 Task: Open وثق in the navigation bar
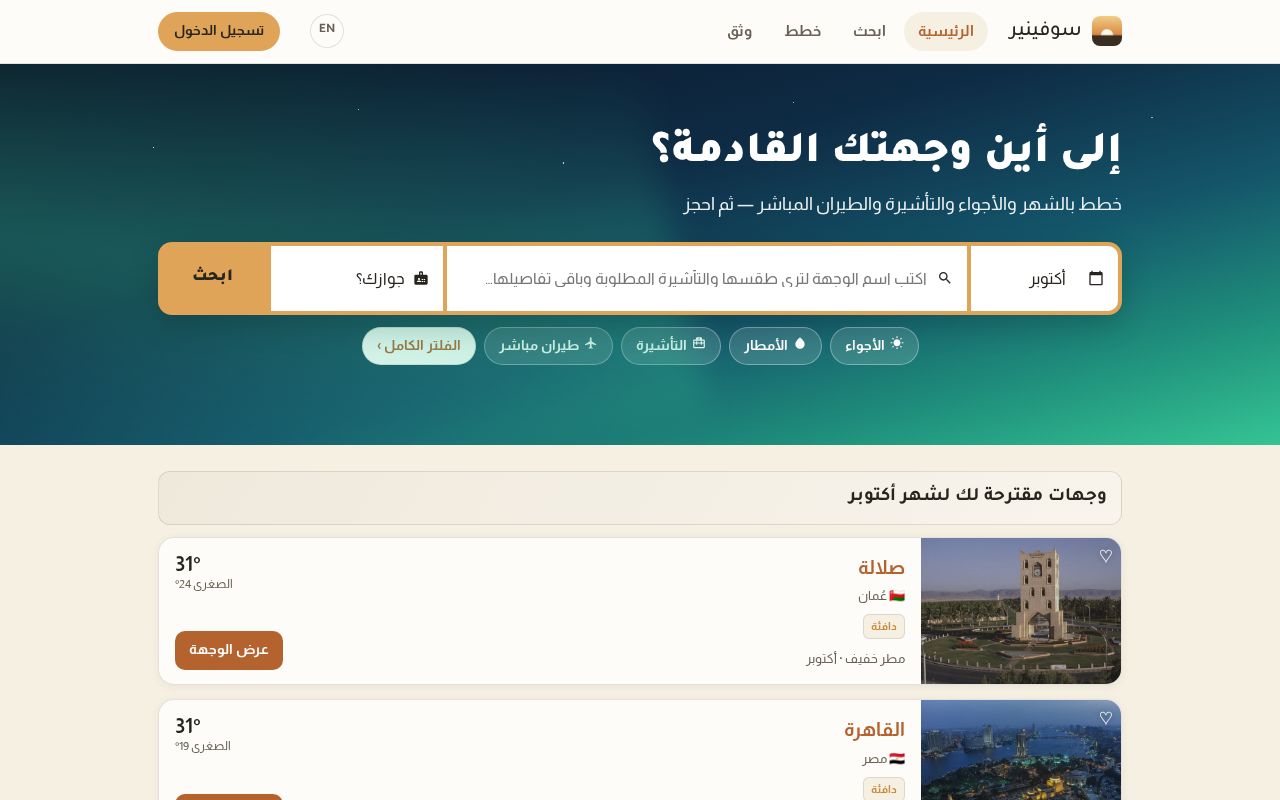(740, 31)
